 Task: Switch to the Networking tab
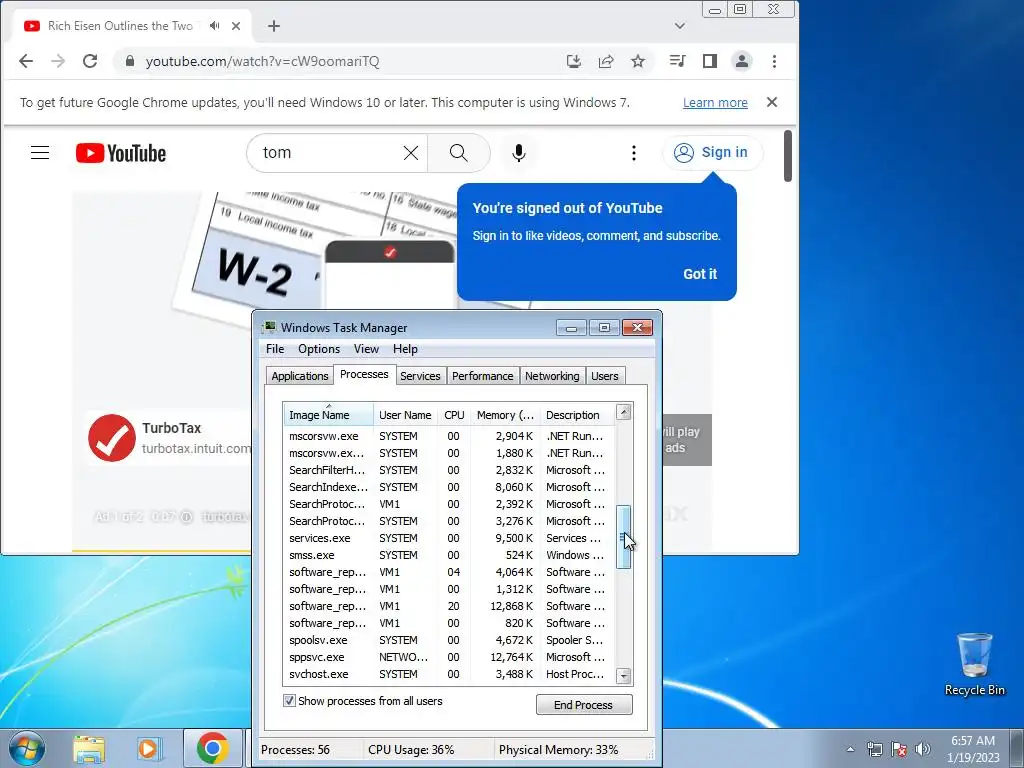pos(552,376)
